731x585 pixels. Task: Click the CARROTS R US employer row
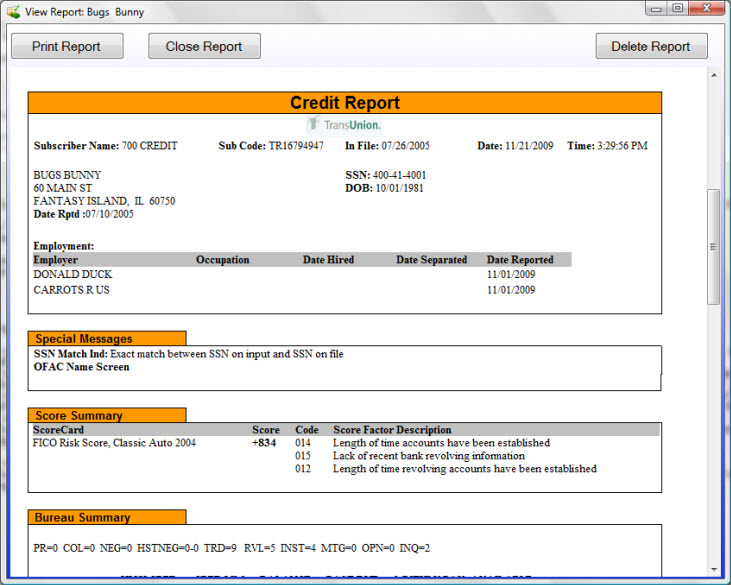click(72, 290)
